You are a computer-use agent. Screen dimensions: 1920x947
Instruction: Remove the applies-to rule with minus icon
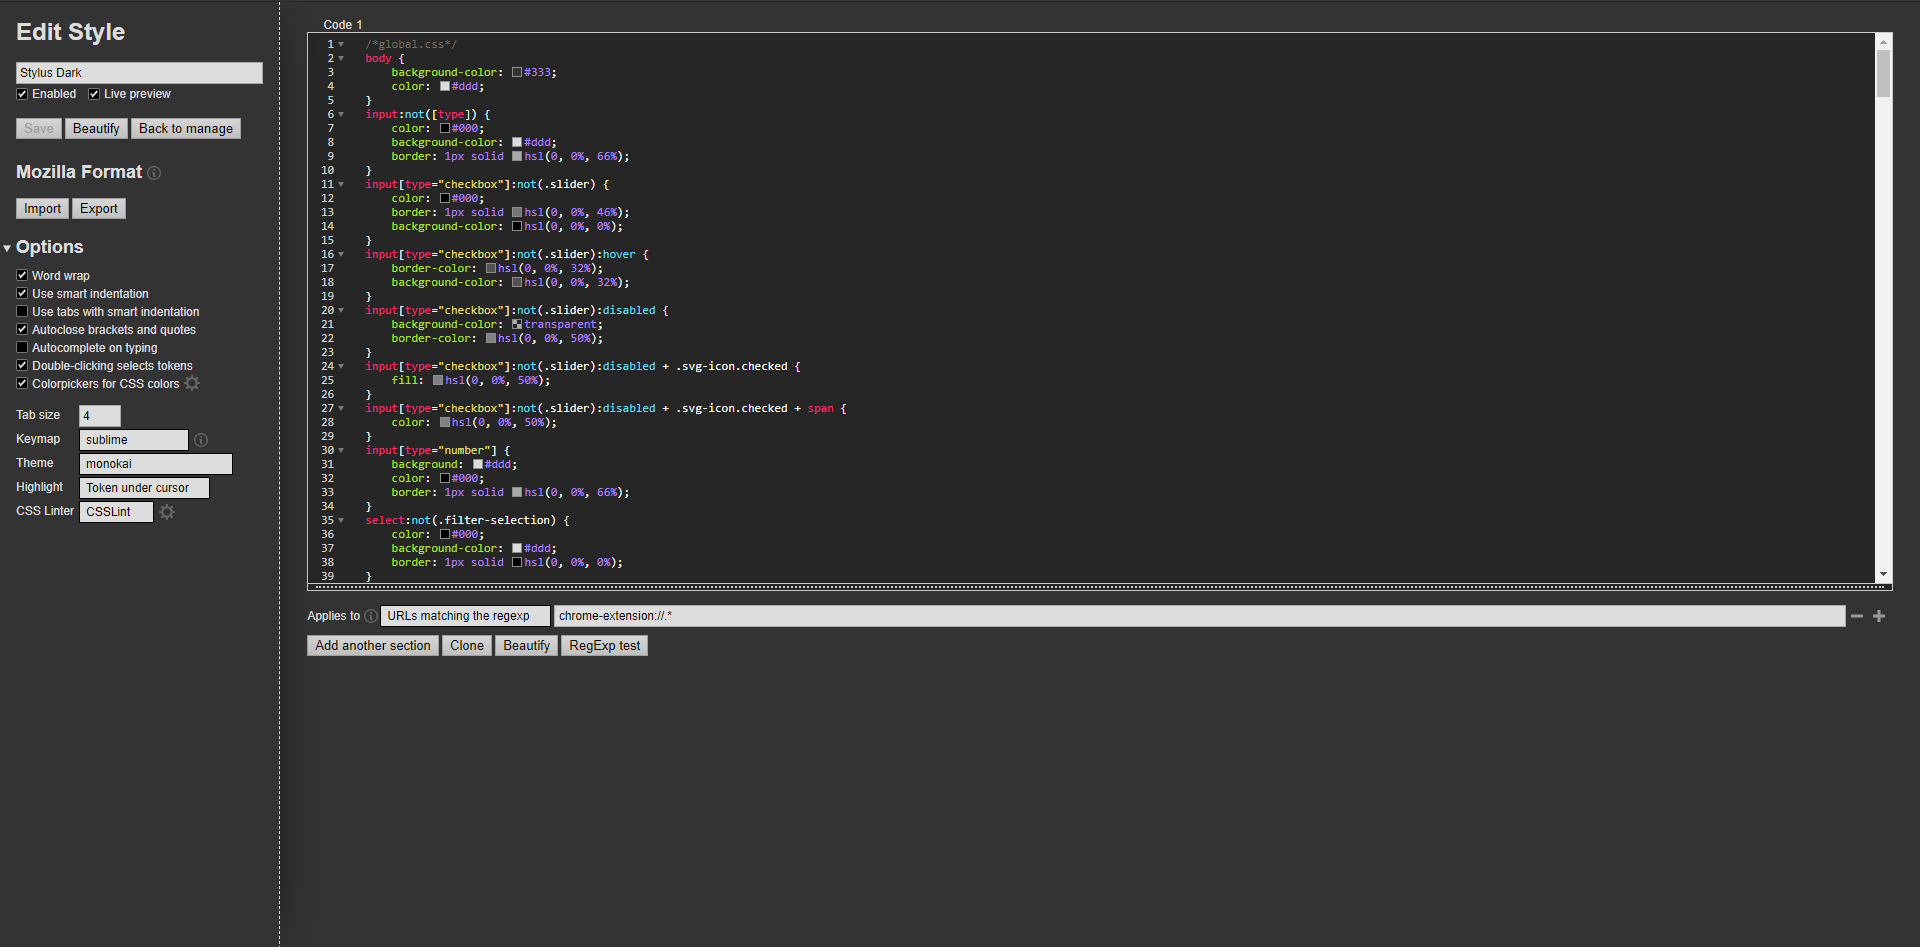click(x=1856, y=616)
